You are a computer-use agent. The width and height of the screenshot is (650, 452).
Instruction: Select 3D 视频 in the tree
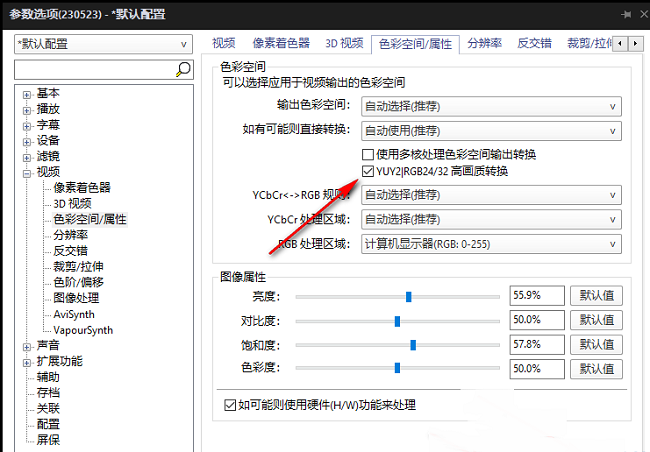point(73,203)
